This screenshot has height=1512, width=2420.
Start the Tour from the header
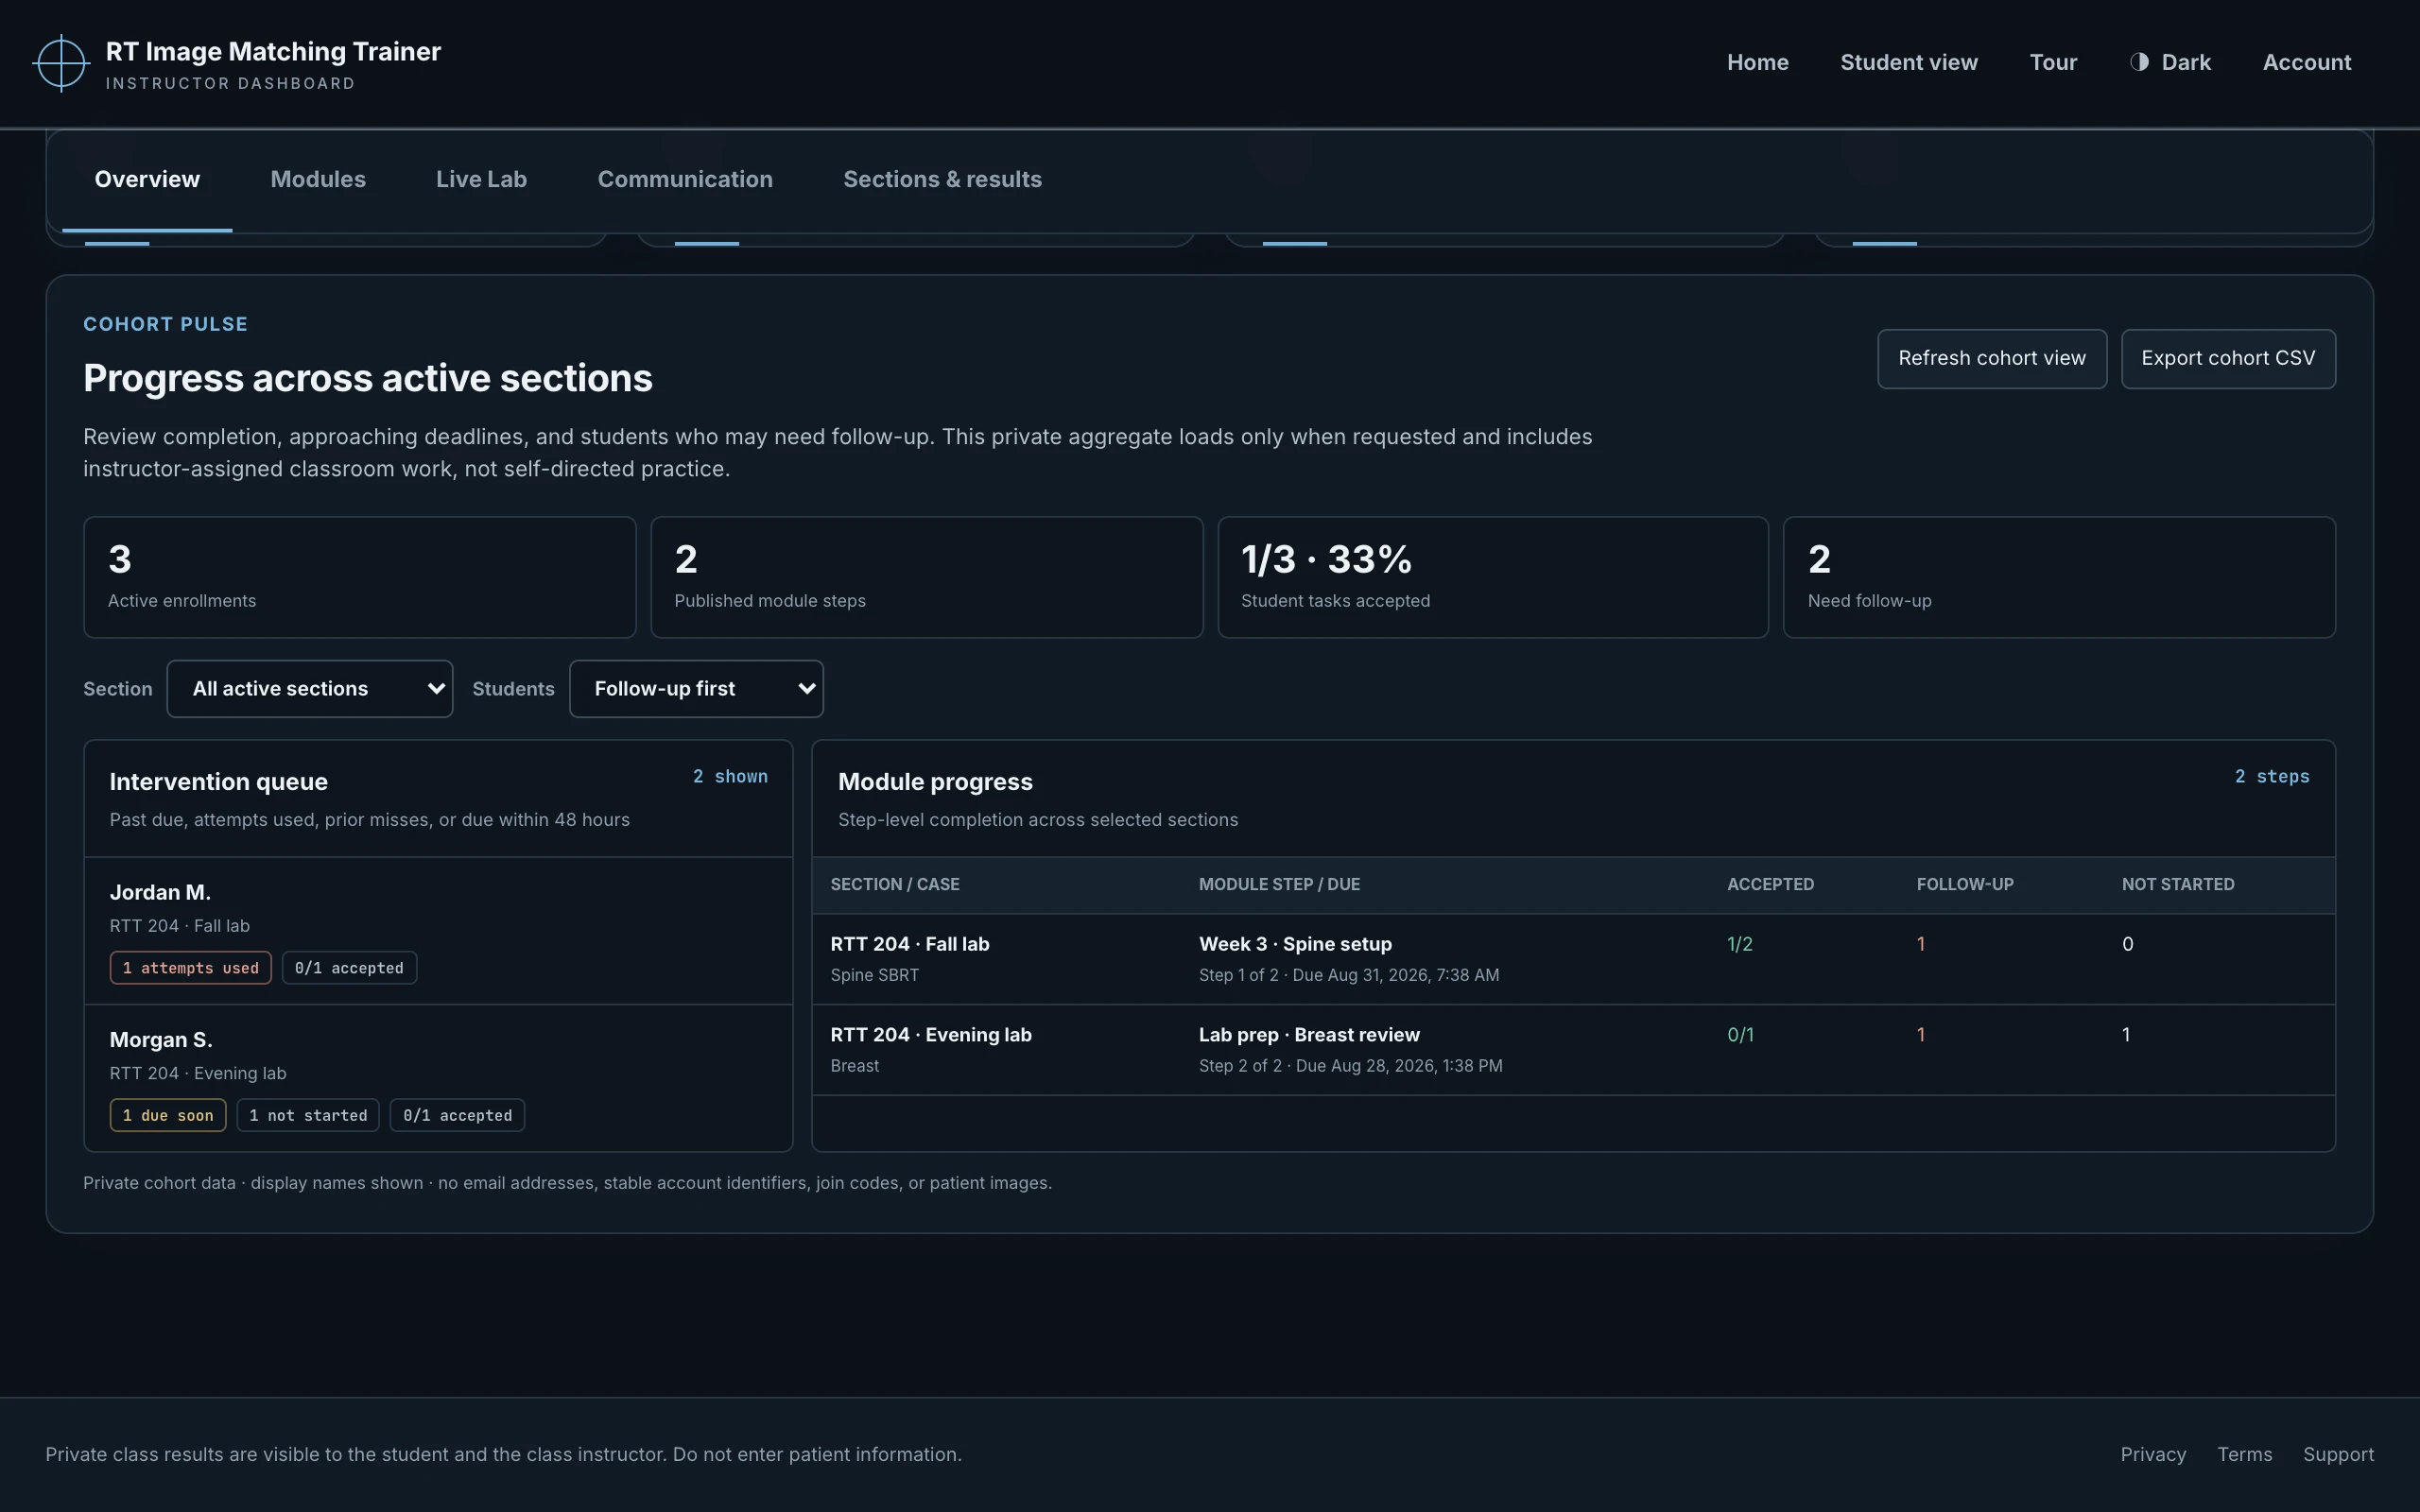point(2053,62)
